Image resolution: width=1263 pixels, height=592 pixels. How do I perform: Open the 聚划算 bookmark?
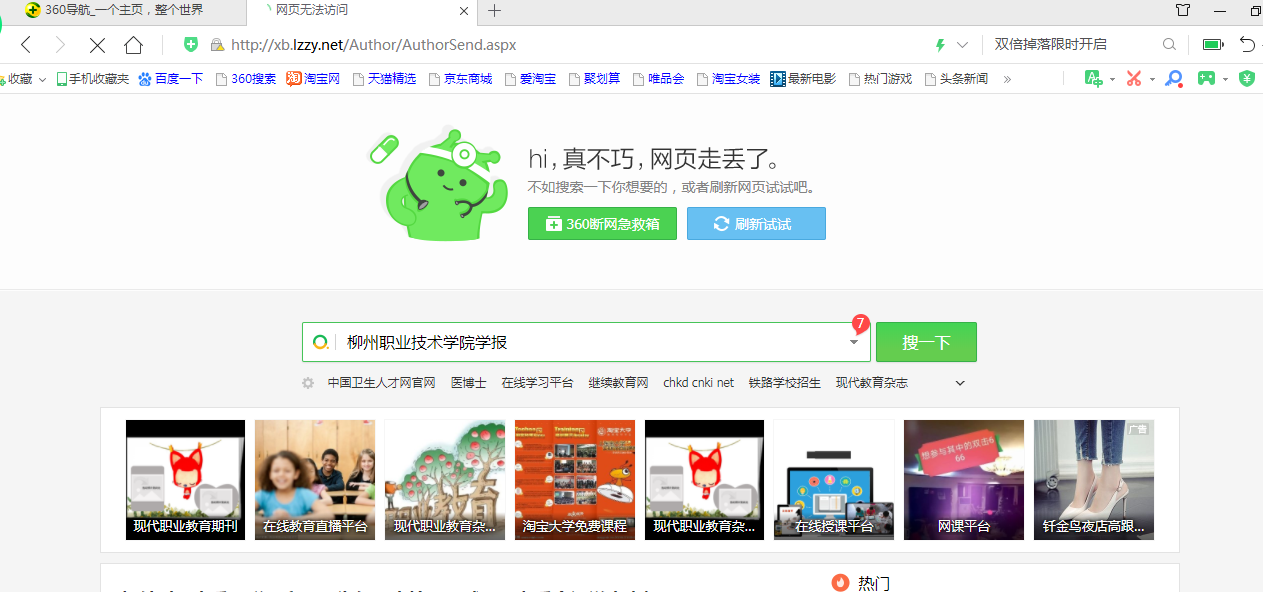(x=594, y=79)
